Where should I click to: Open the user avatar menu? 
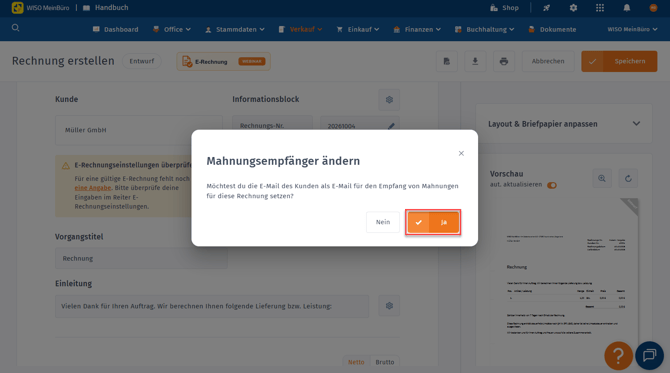653,8
